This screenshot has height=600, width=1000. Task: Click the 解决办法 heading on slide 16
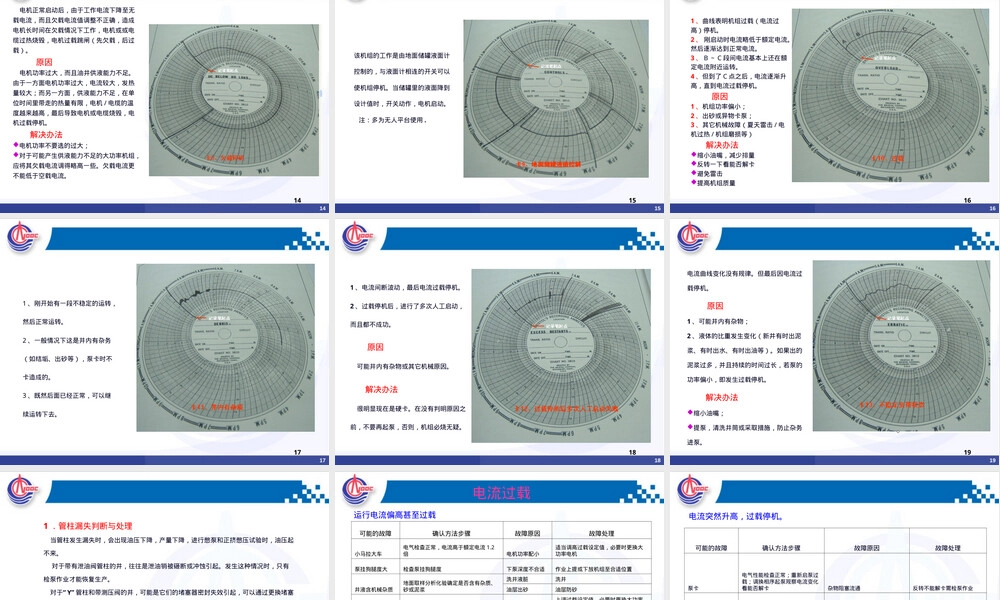[721, 145]
